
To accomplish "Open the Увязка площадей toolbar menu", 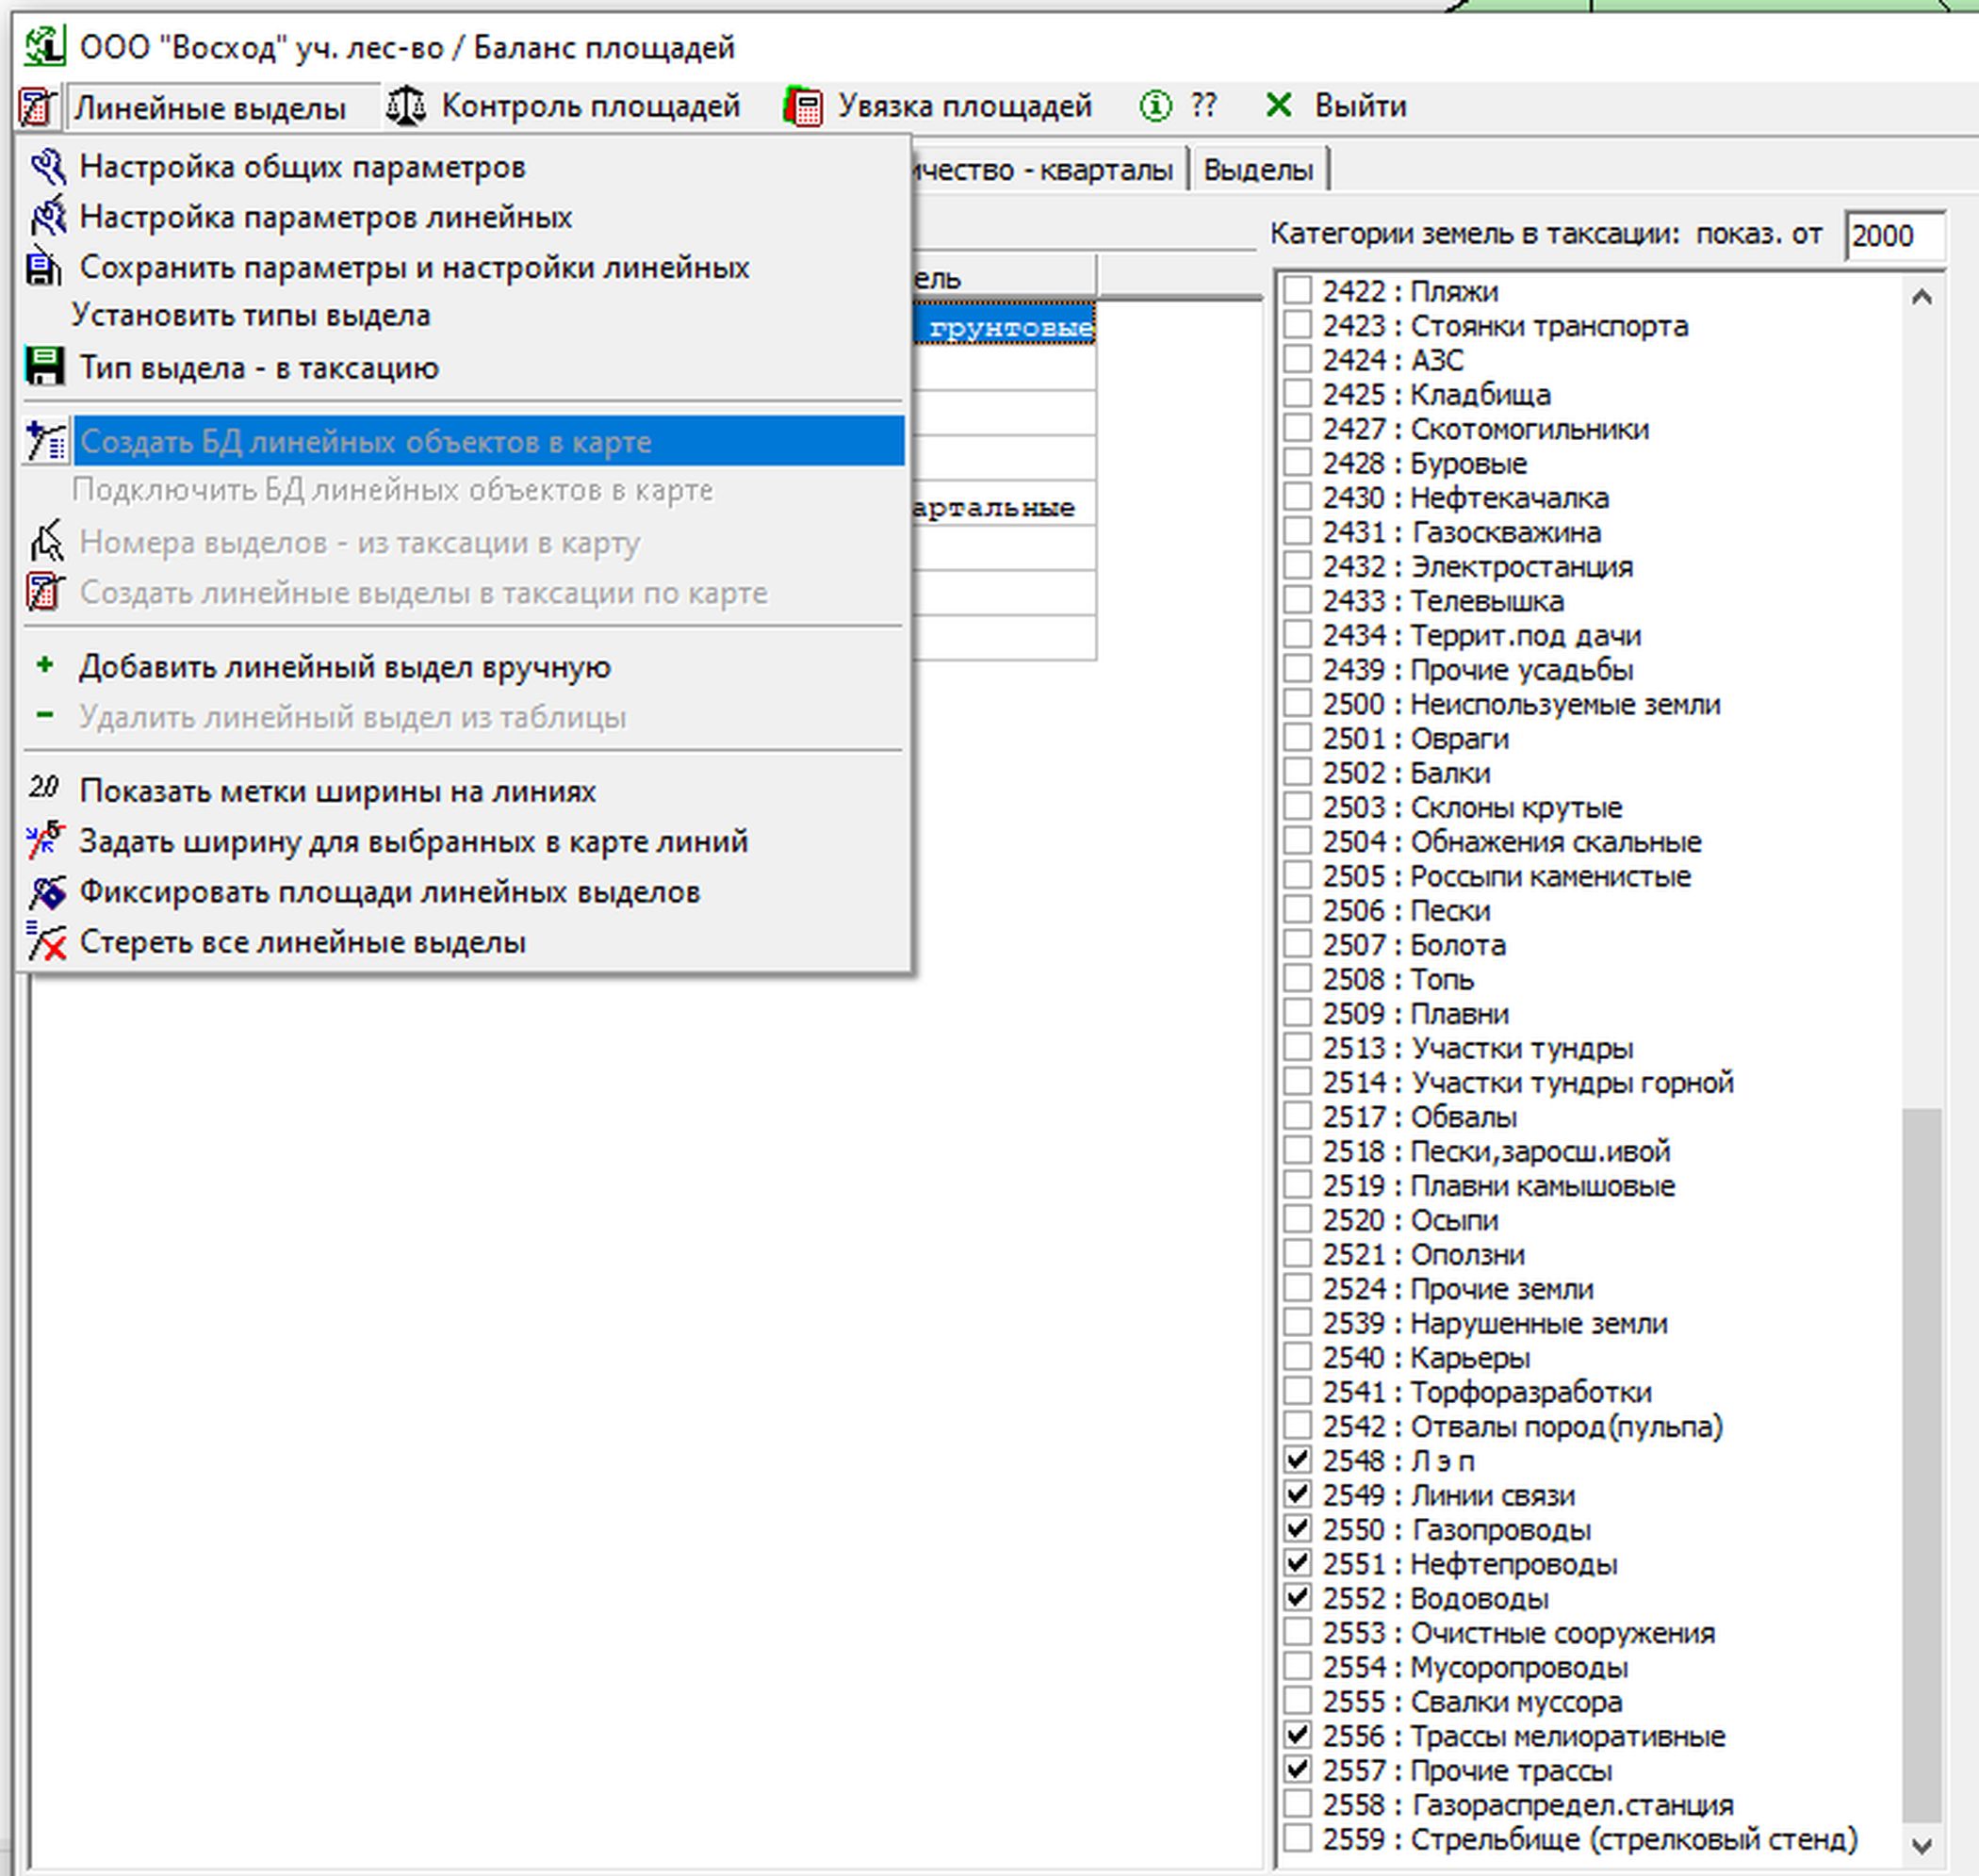I will pos(938,106).
